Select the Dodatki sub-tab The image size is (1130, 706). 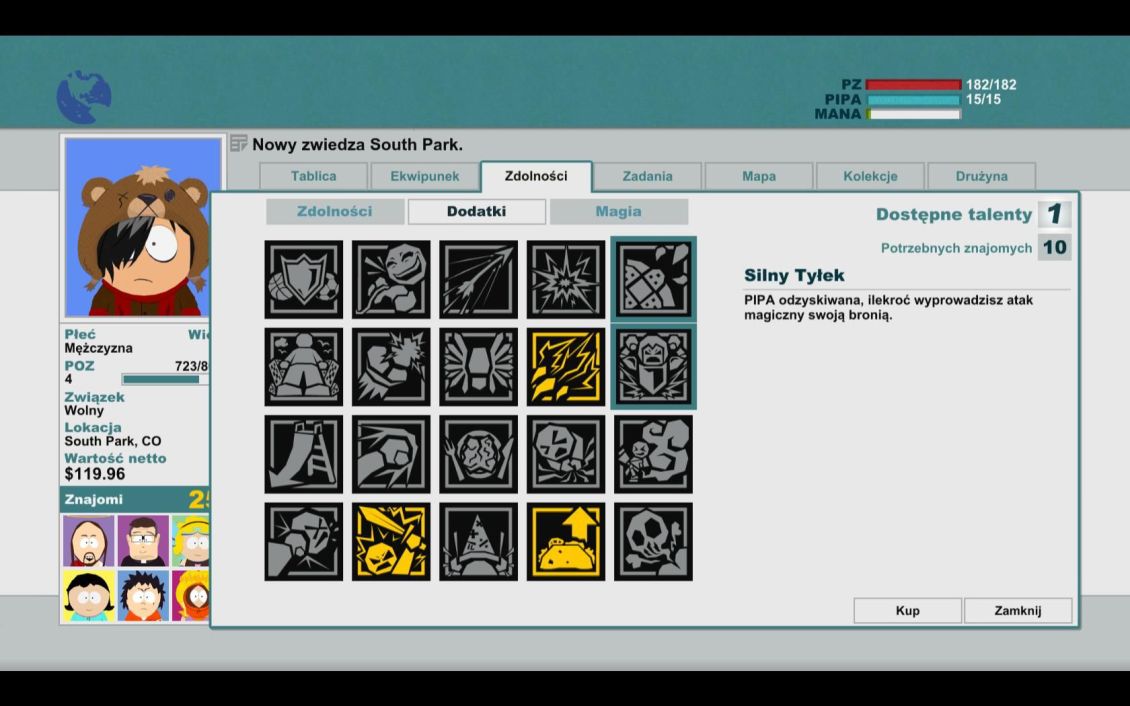[x=476, y=212]
